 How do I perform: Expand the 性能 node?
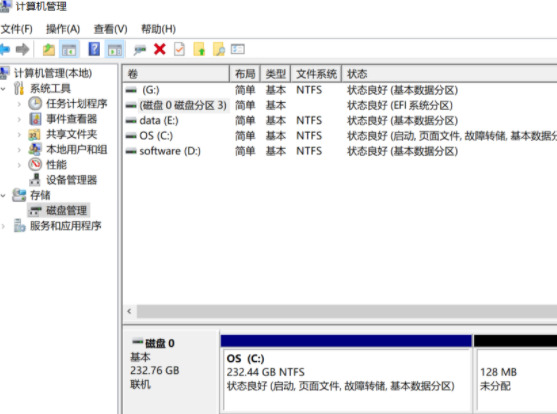coord(19,165)
